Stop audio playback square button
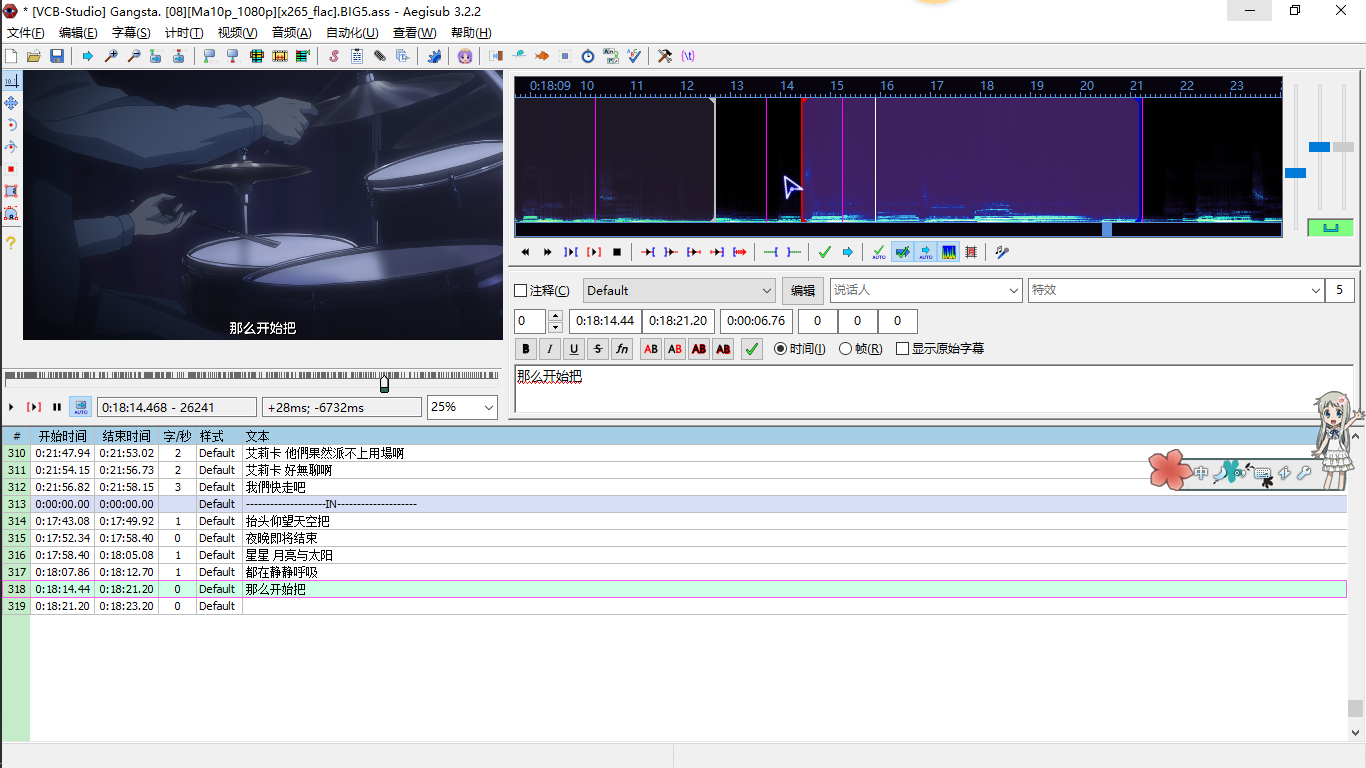The image size is (1366, 768). click(617, 252)
